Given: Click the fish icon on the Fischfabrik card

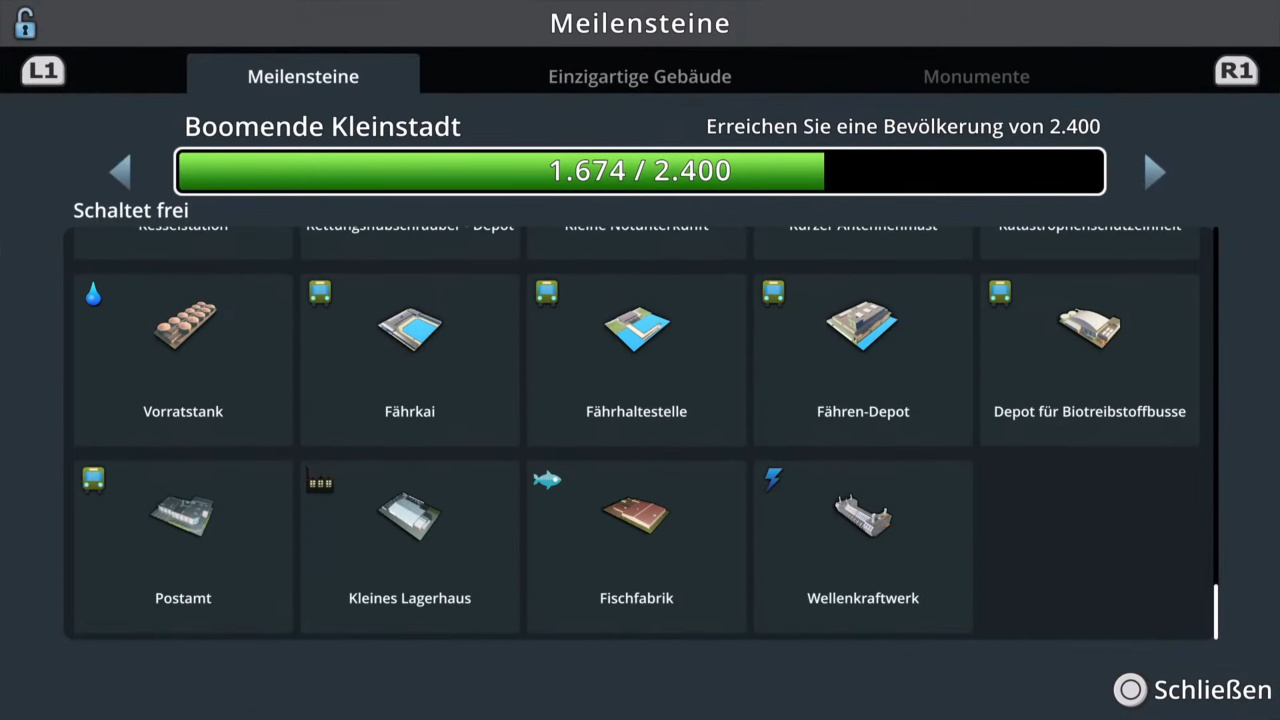Looking at the screenshot, I should click(547, 480).
